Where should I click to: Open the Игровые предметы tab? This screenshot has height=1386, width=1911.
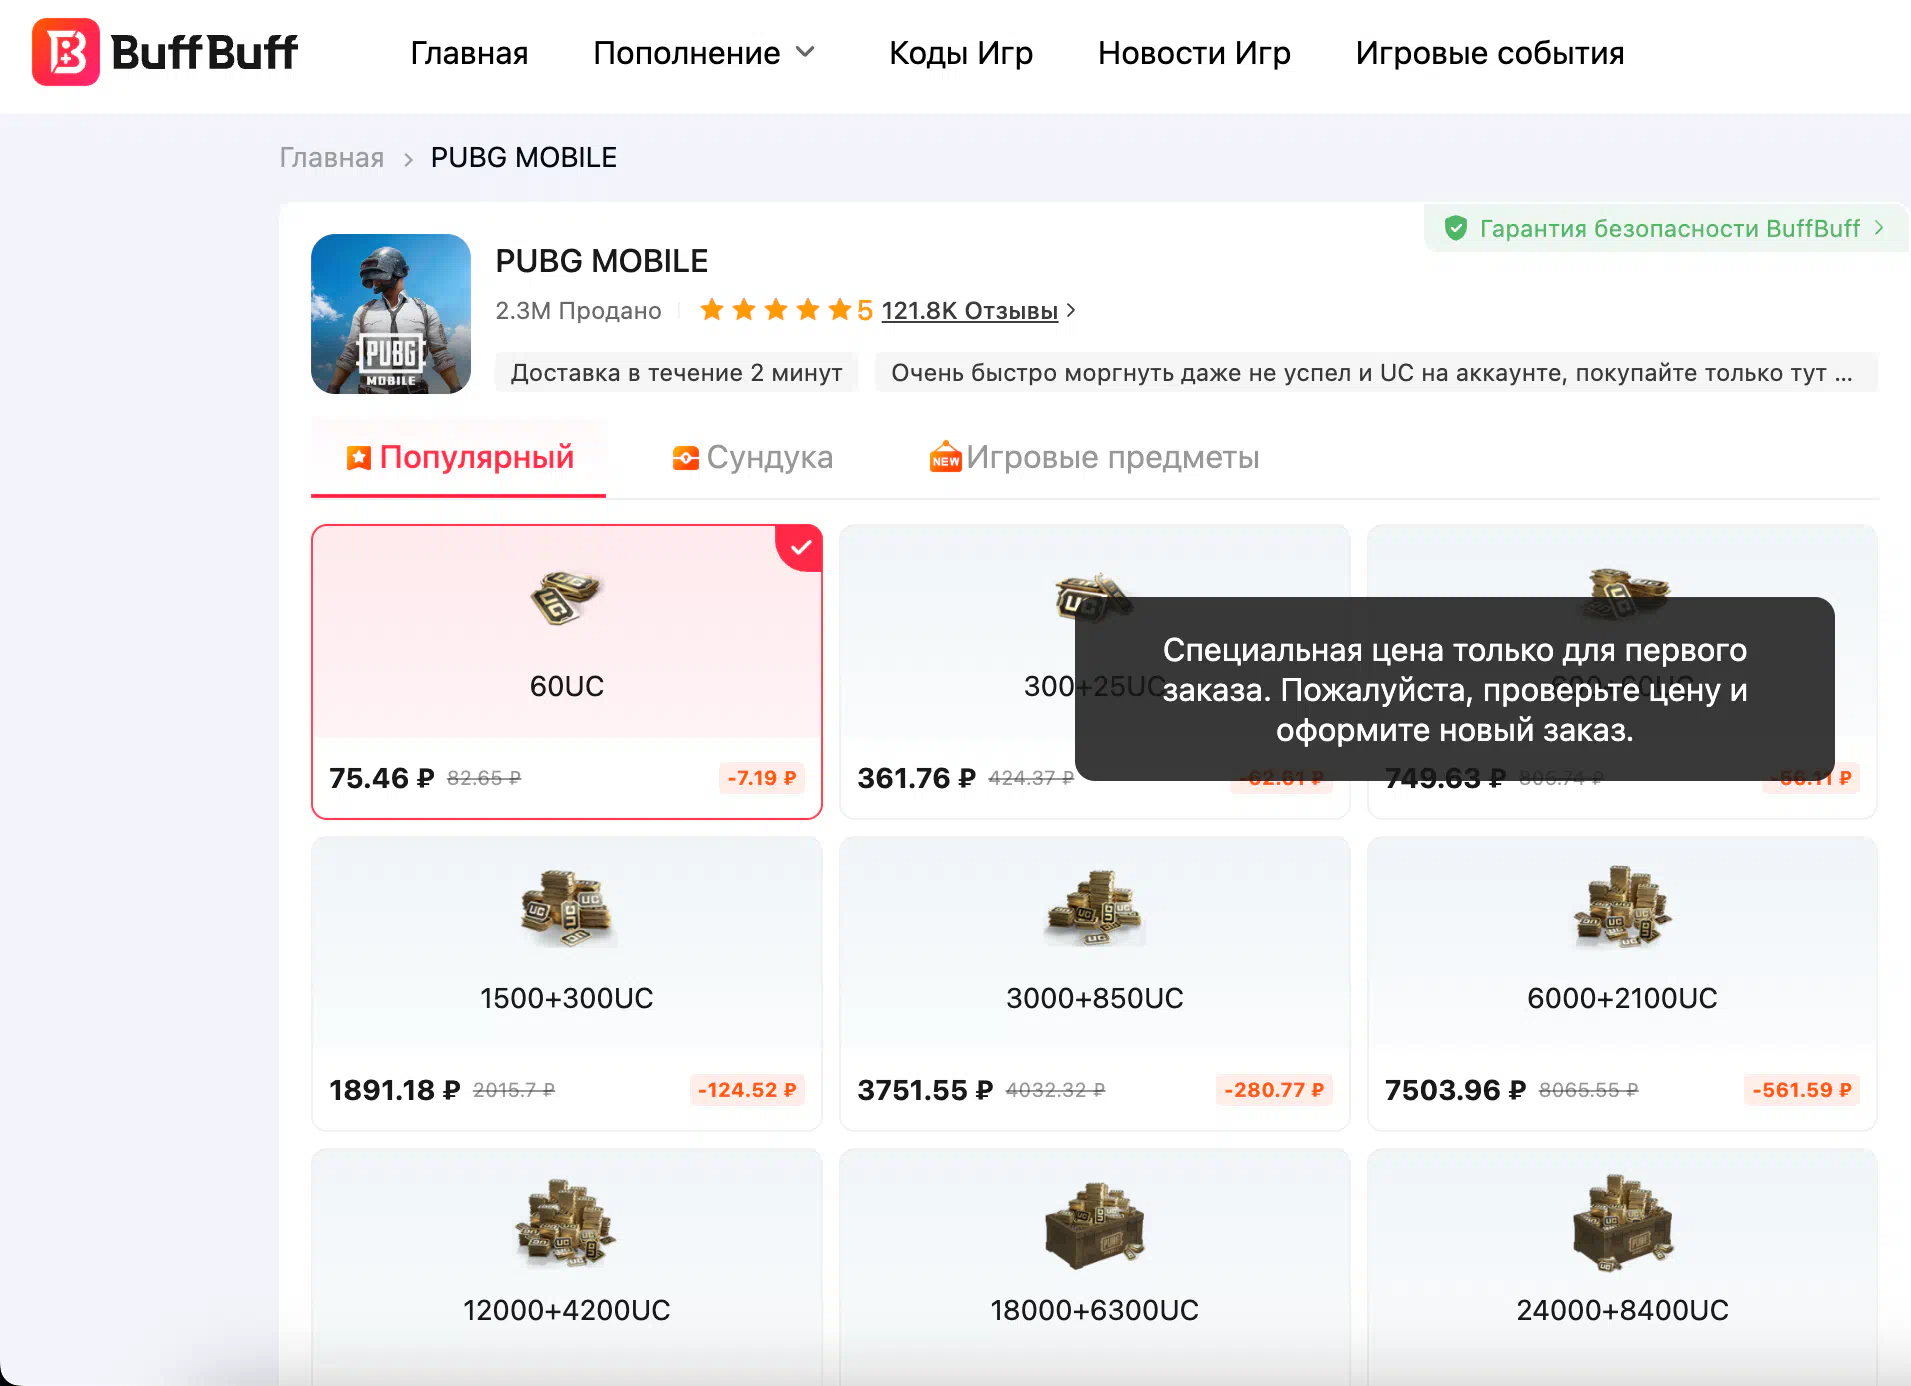point(1094,458)
